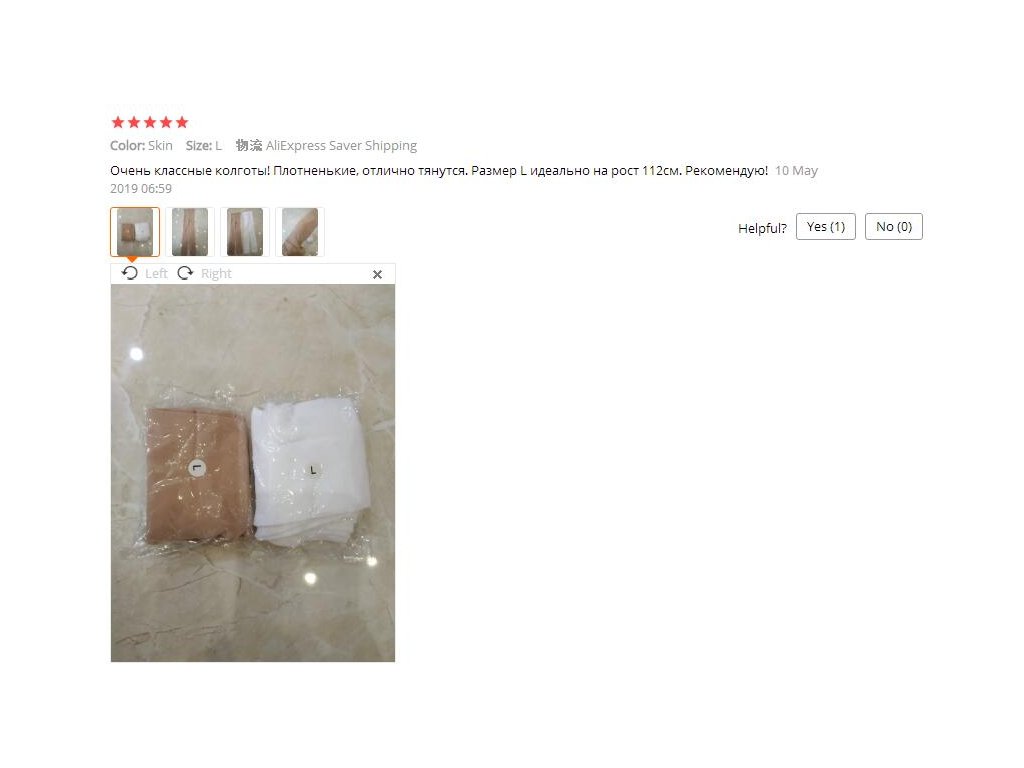Screen dimensions: 1024x768
Task: Click the rotate left arrow icon
Action: tap(130, 273)
